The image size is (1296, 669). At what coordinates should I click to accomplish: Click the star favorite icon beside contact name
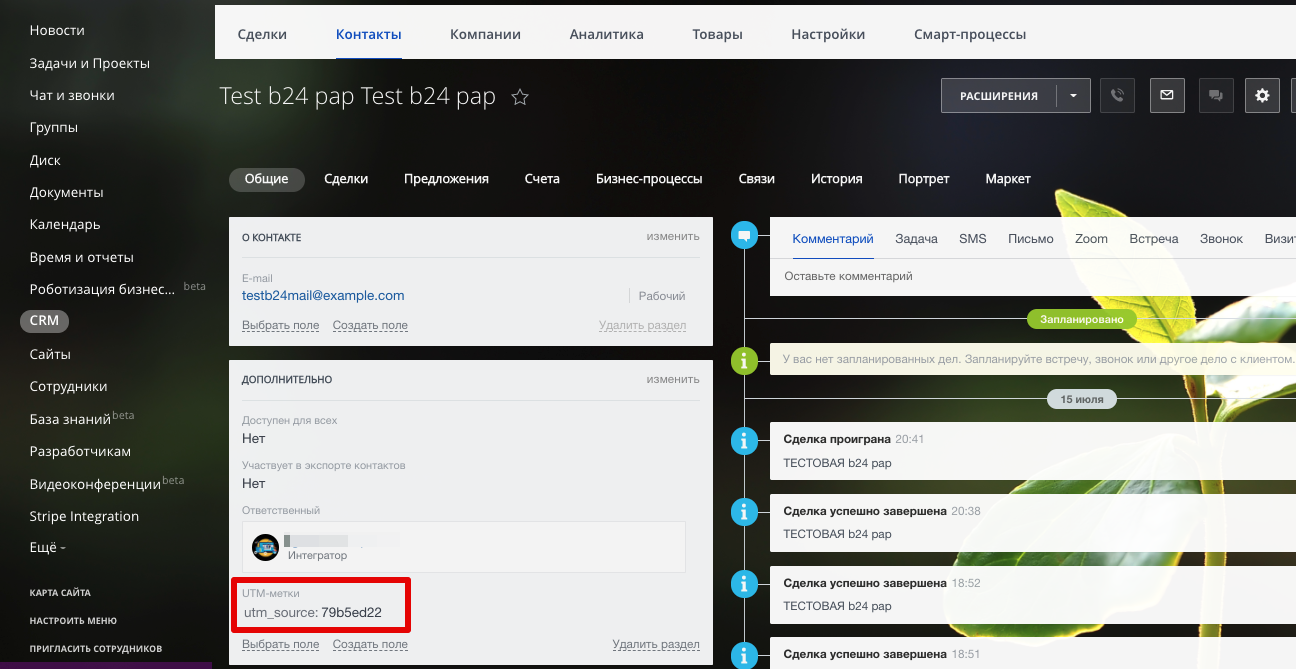tap(520, 97)
